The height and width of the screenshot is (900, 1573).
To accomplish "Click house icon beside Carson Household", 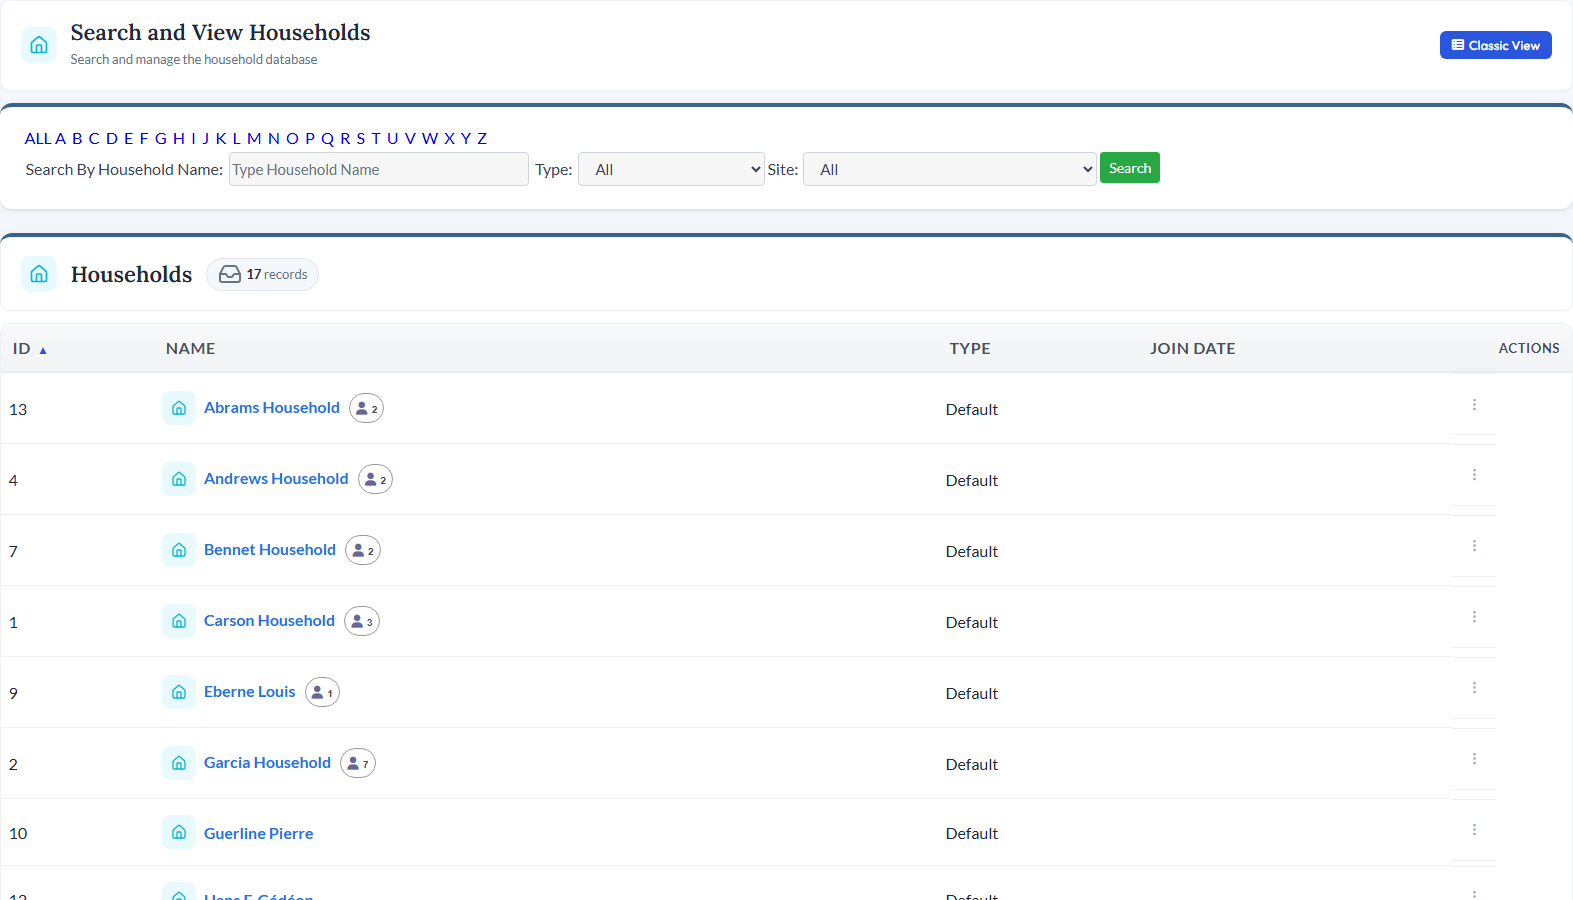I will 179,621.
